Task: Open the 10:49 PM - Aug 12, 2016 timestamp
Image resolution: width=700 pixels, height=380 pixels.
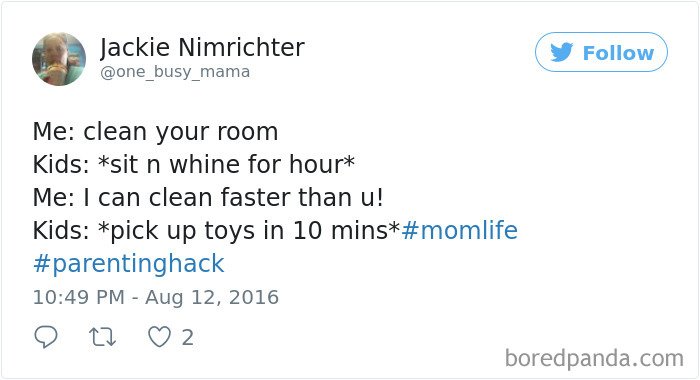Action: pos(156,297)
